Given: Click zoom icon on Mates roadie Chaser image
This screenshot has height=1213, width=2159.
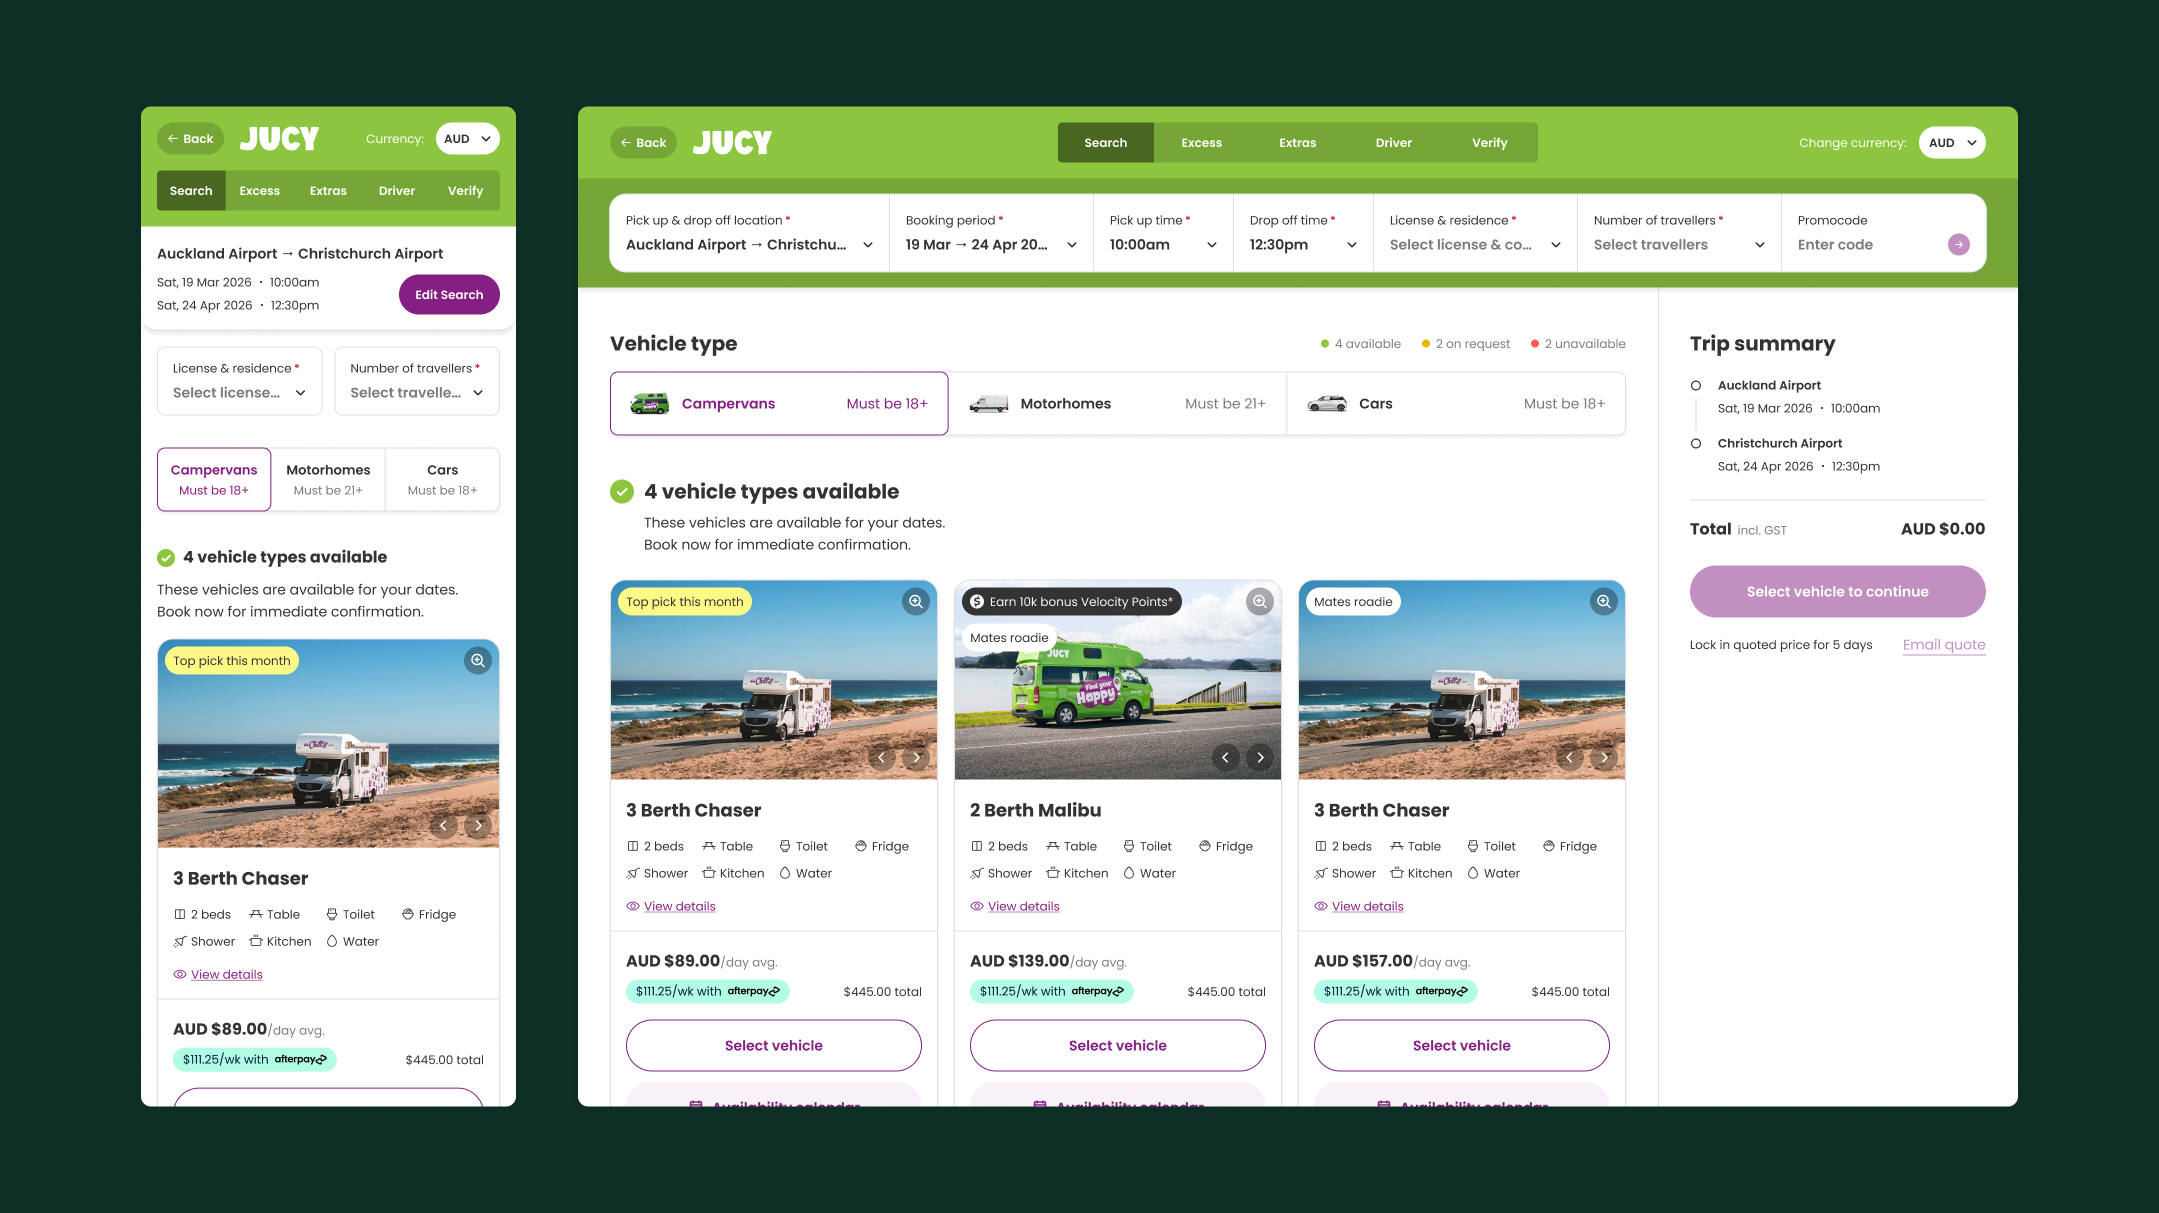Looking at the screenshot, I should point(1603,601).
